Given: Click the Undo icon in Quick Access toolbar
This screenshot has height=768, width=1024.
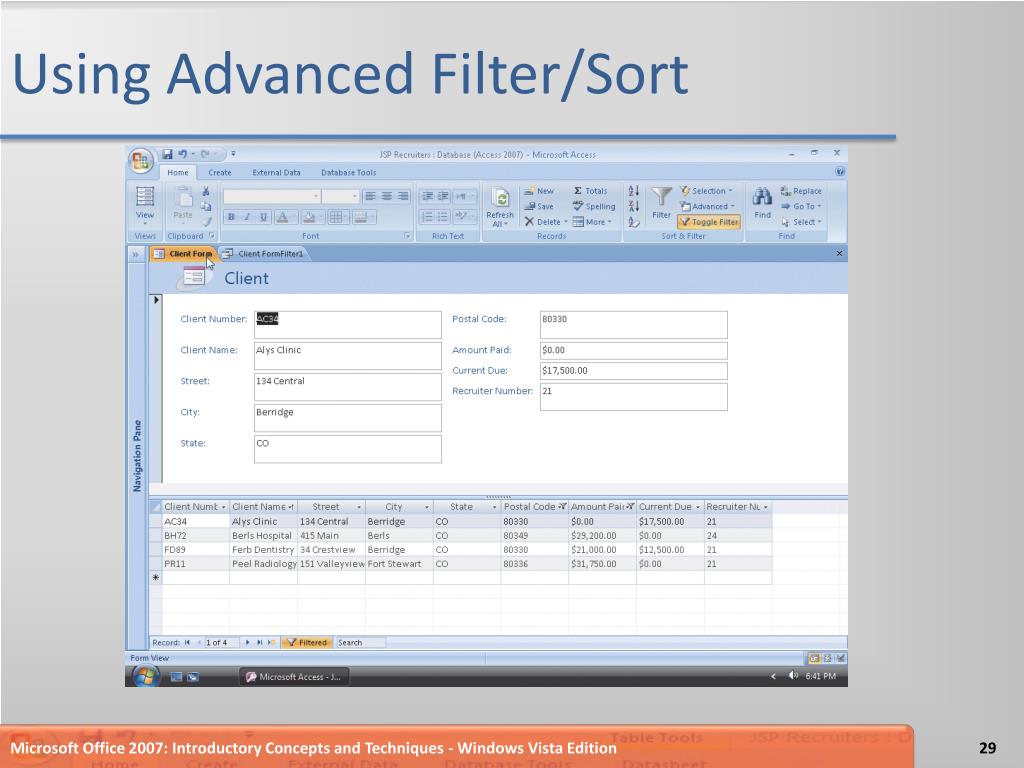Looking at the screenshot, I should tap(183, 154).
